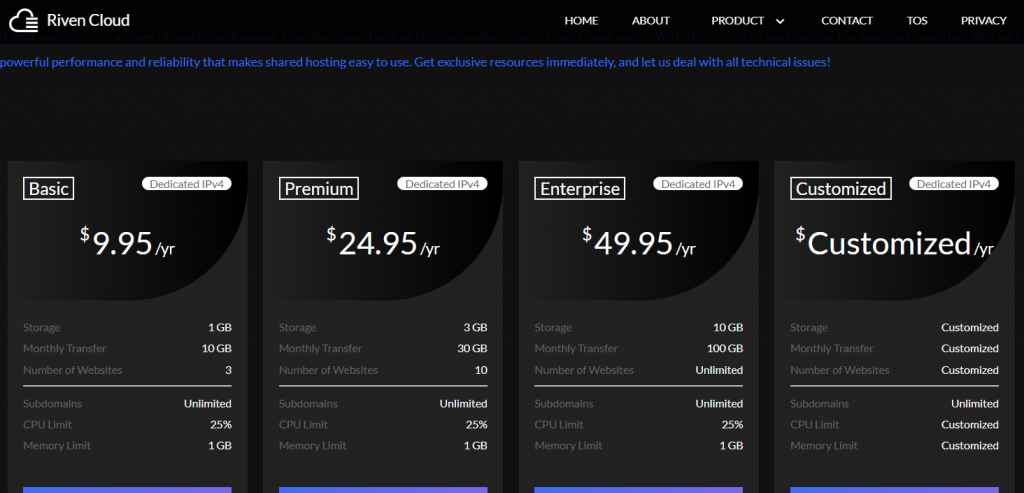Click Customized plan's Storage label
The height and width of the screenshot is (493, 1024).
tap(808, 327)
